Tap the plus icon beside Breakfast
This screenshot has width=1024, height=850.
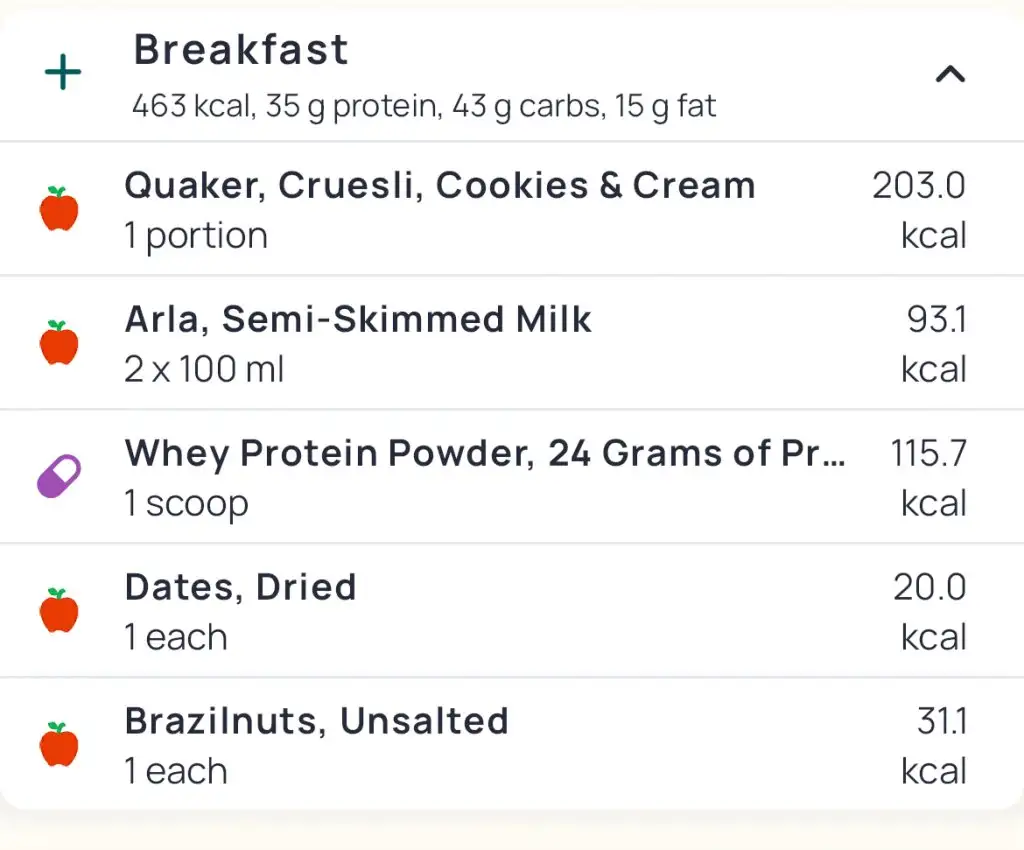click(x=63, y=73)
